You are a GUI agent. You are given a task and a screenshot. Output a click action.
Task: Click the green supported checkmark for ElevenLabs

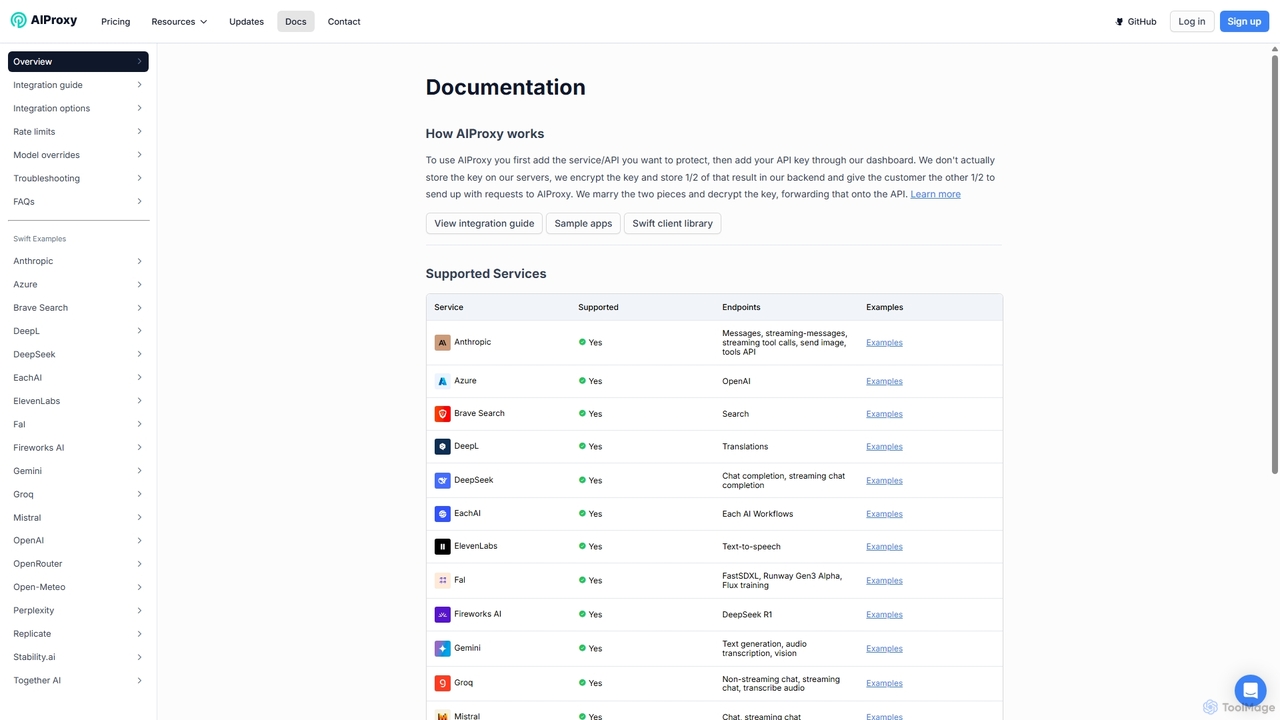[x=582, y=546]
